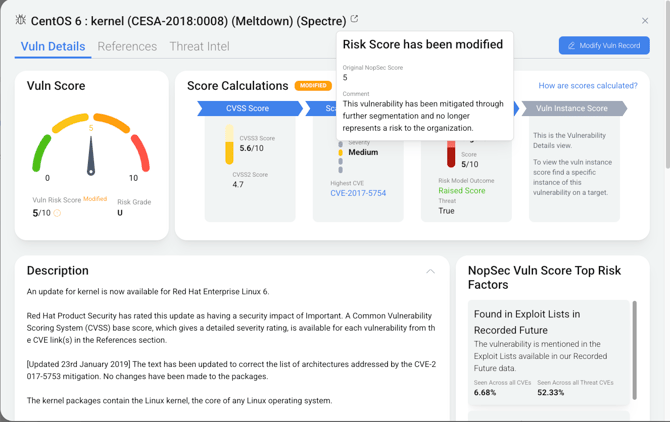Open the Threat Intel tab
Viewport: 670px width, 422px height.
click(199, 46)
